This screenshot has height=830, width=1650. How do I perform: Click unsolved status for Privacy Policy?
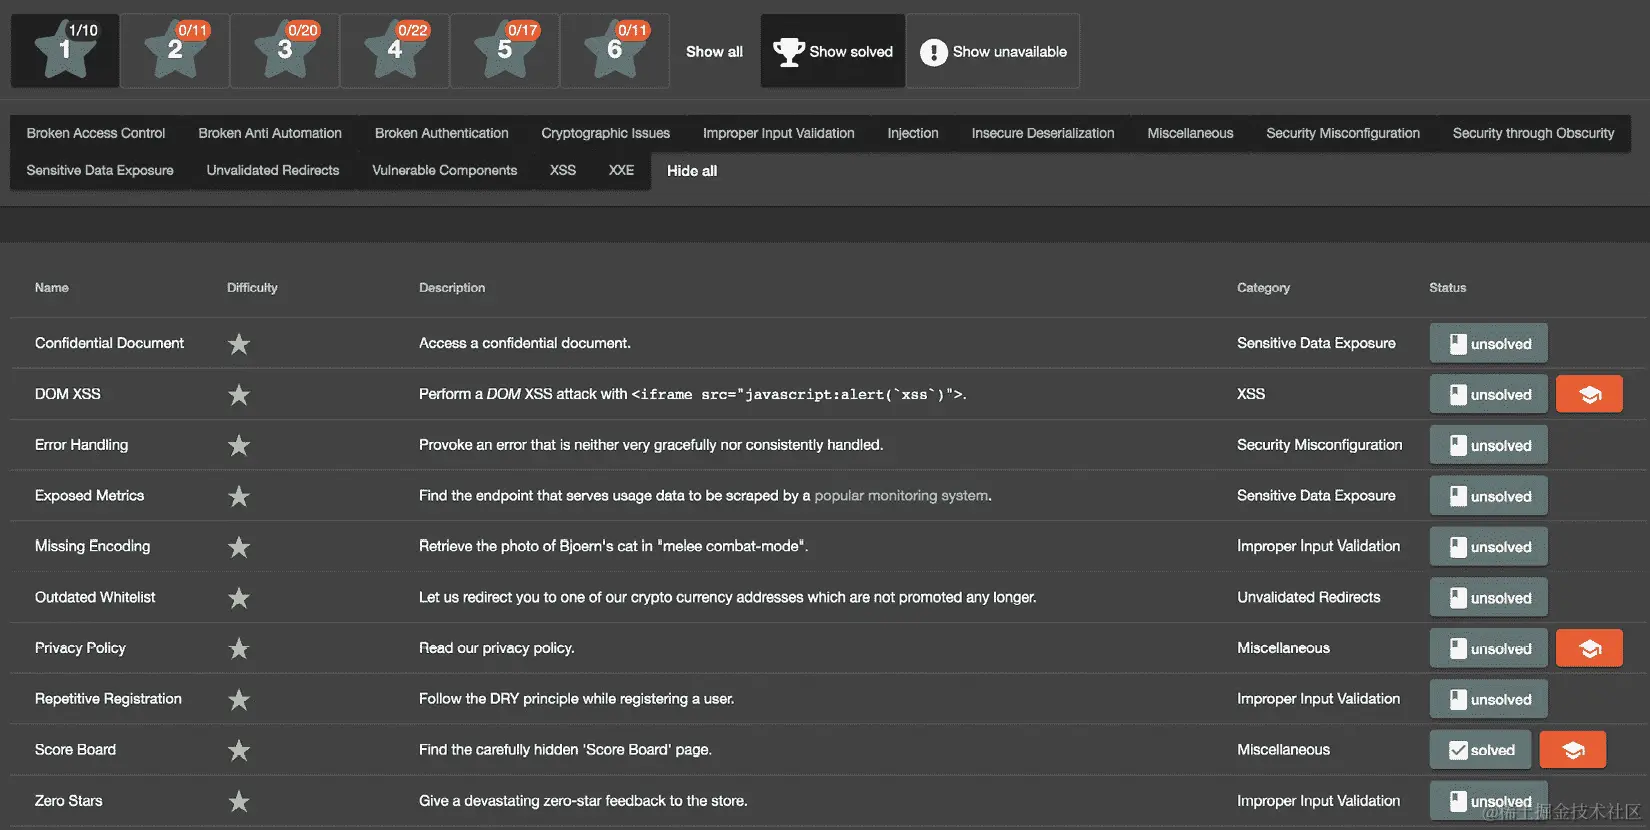pyautogui.click(x=1488, y=648)
